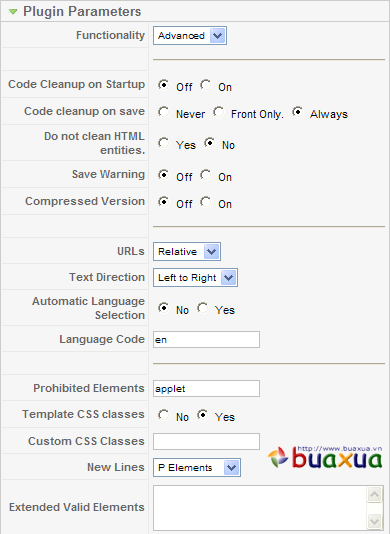
Task: Collapse the Plugin Parameters section arrow
Action: click(13, 12)
